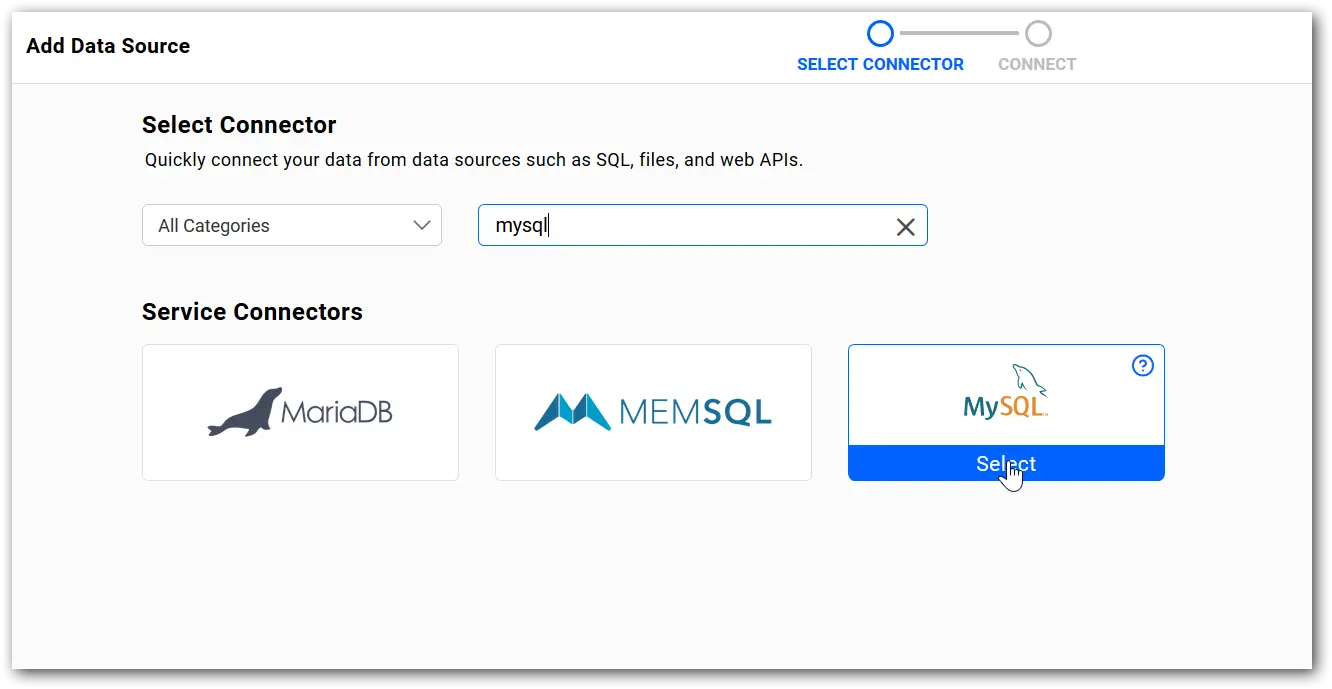Choose the MariaDB connector card

[x=300, y=412]
